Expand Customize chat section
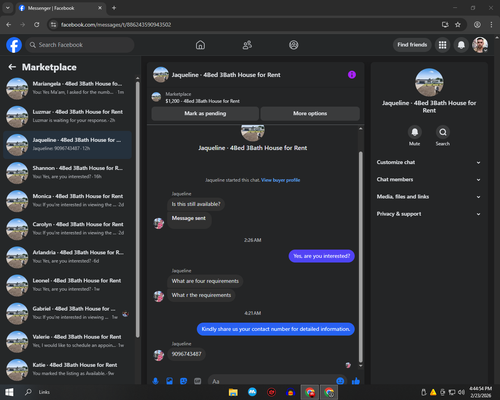The width and height of the screenshot is (500, 400). (x=429, y=162)
